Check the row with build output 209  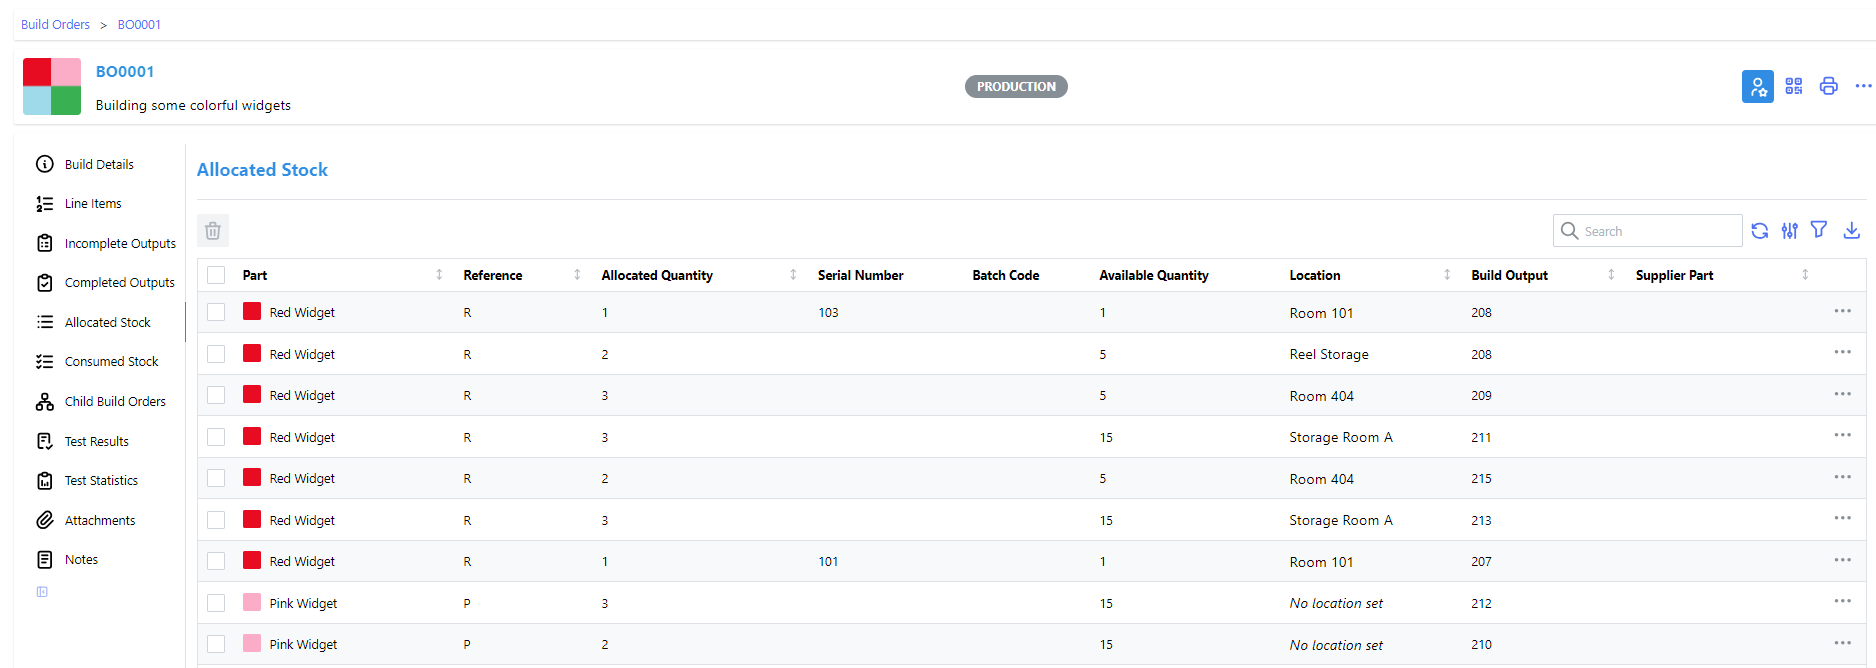tap(216, 395)
